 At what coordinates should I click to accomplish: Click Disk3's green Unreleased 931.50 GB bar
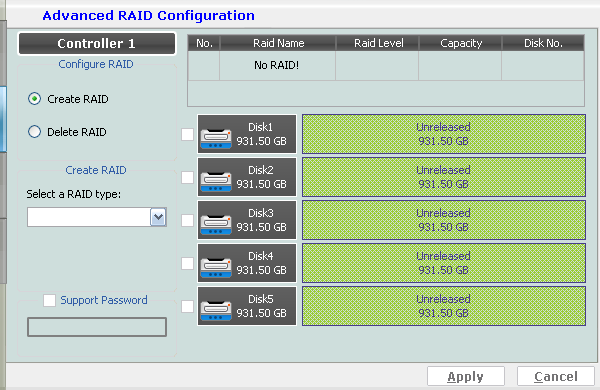click(443, 220)
